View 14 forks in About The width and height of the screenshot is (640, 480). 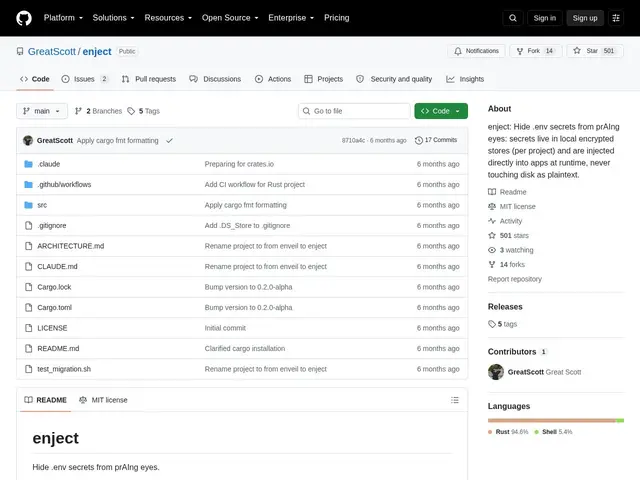coord(506,264)
